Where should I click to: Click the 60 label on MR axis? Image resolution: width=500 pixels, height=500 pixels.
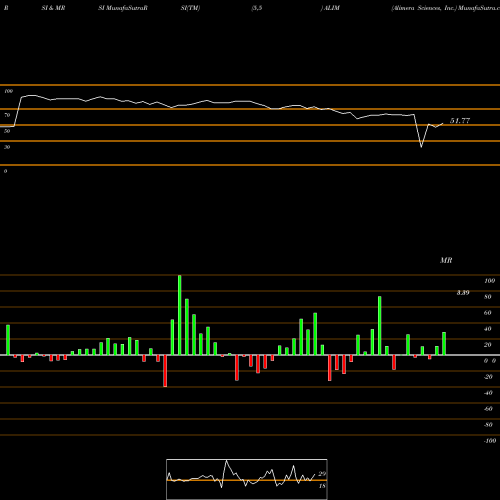(488, 313)
